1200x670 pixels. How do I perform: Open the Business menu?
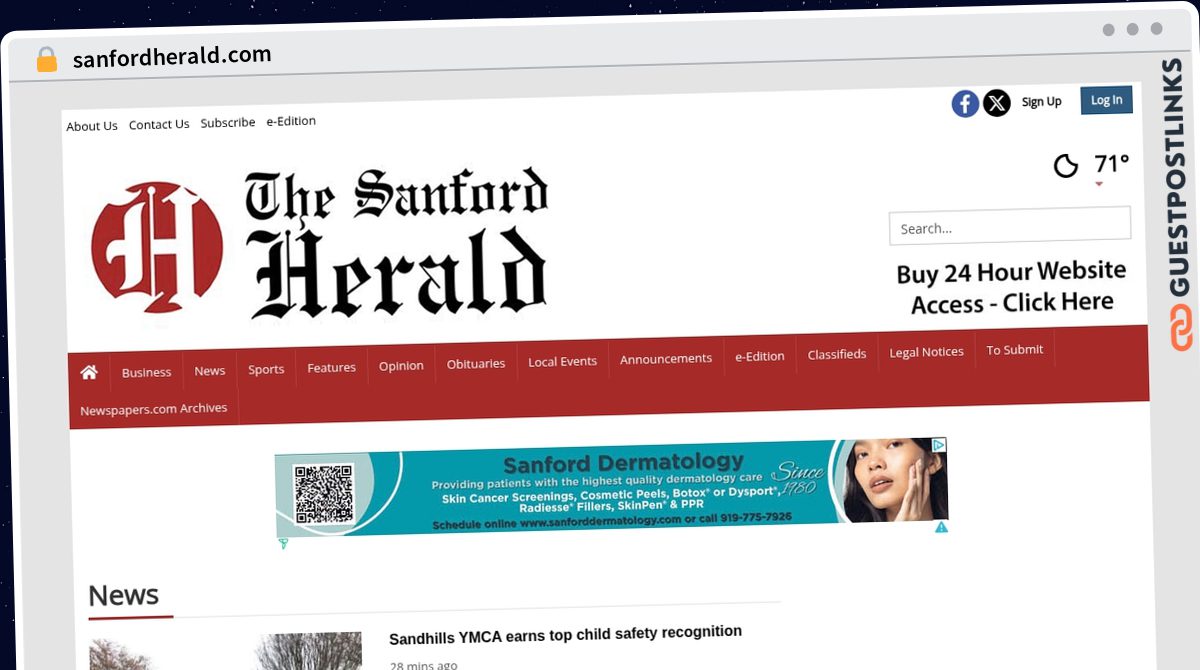[x=147, y=372]
